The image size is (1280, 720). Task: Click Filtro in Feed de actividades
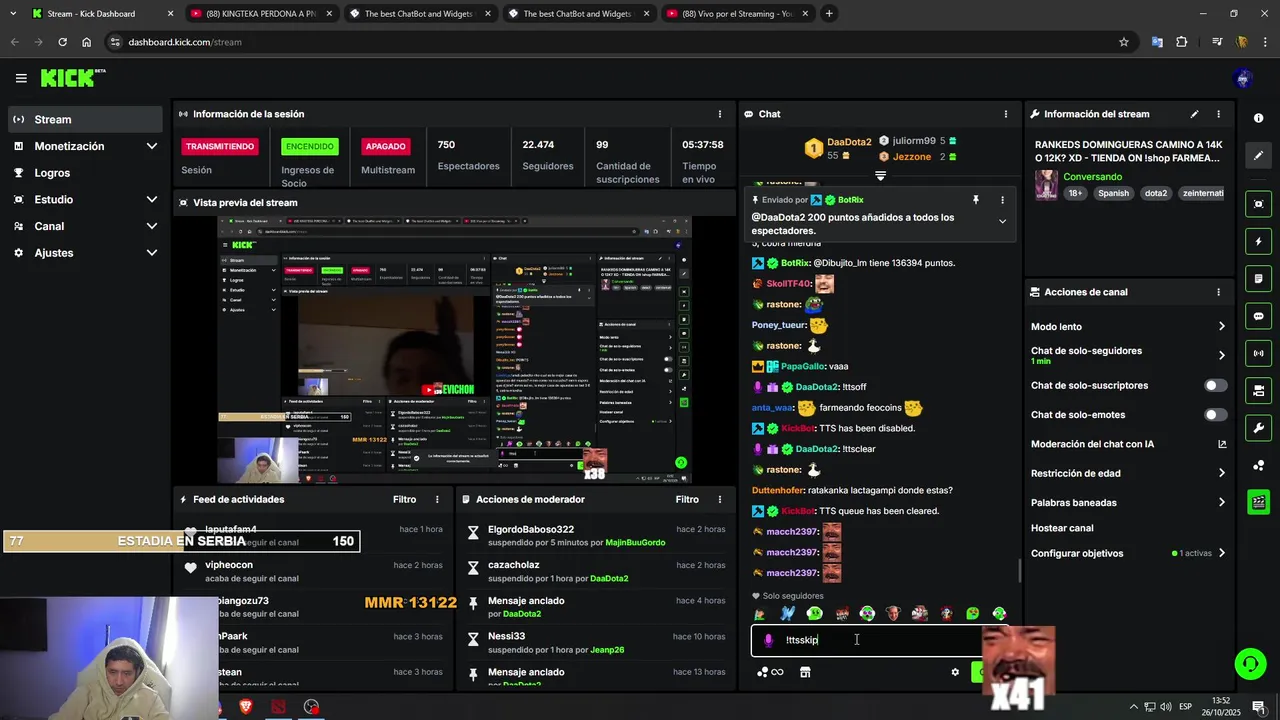(404, 499)
